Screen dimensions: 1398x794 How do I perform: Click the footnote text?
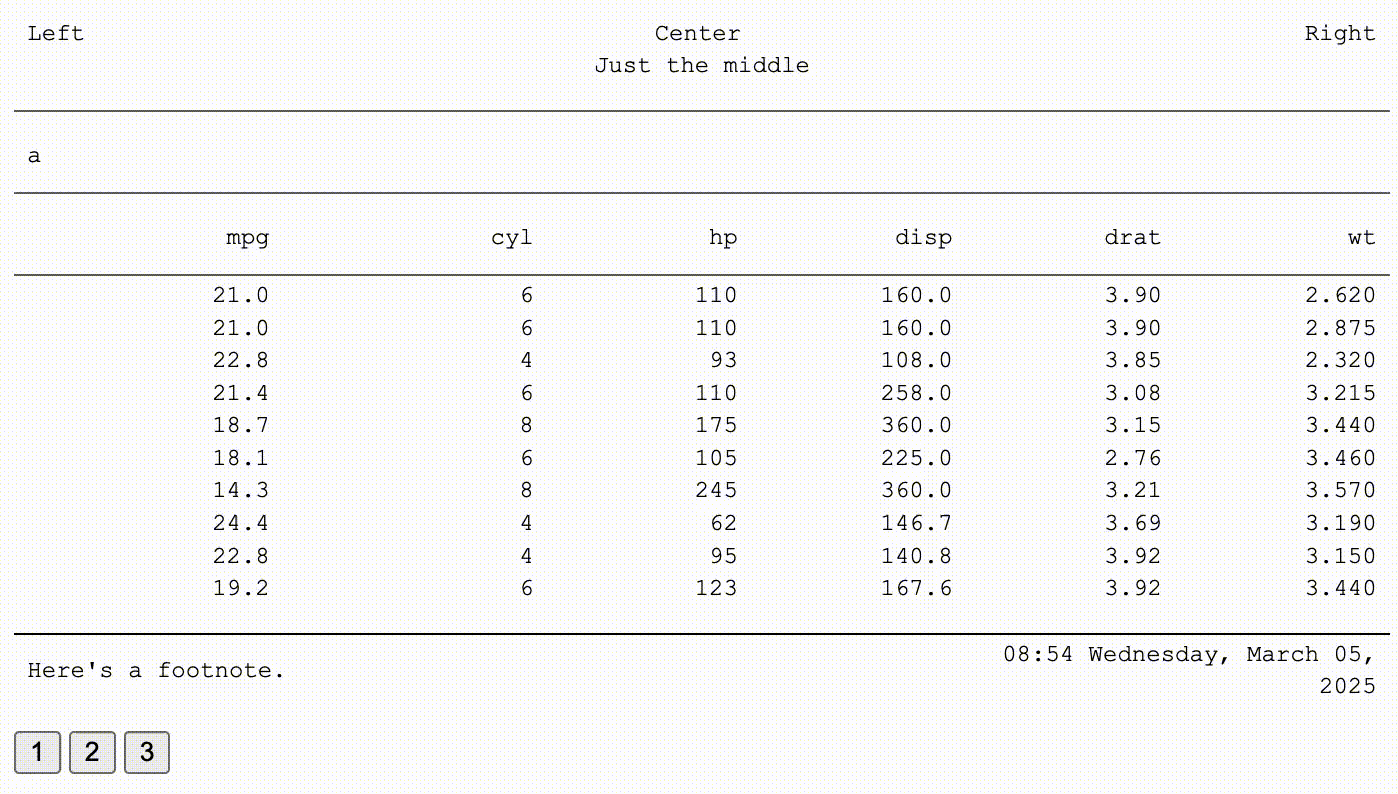pyautogui.click(x=156, y=670)
